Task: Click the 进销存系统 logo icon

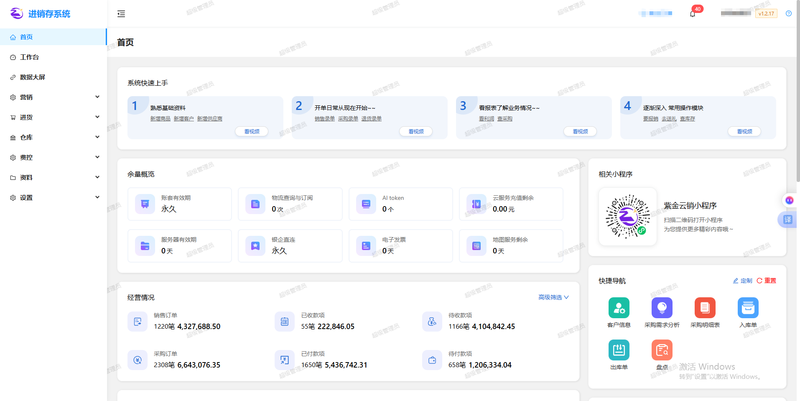Action: point(17,13)
